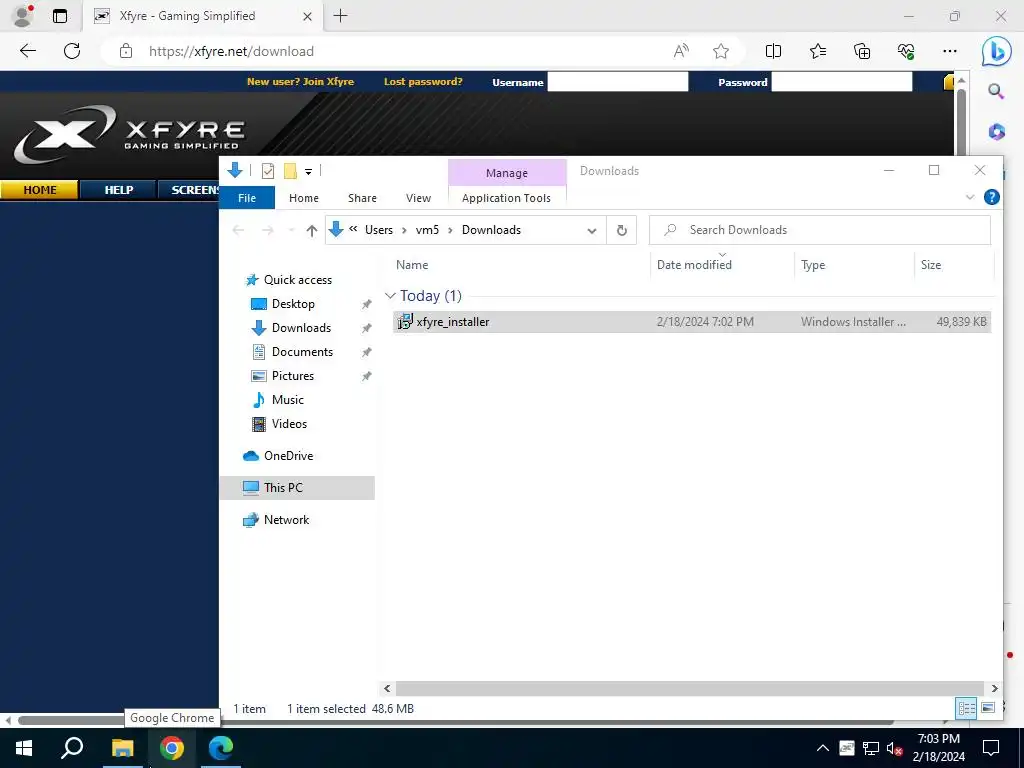View site information lock icon
This screenshot has height=768, width=1024.
tap(126, 51)
